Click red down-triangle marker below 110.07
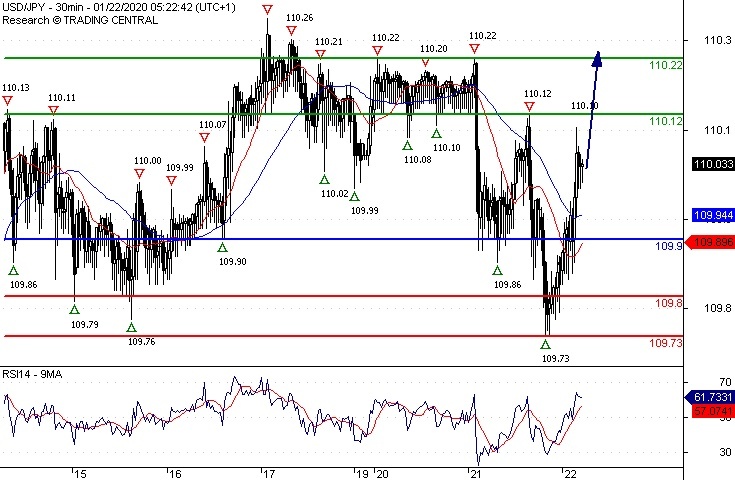 (x=204, y=137)
